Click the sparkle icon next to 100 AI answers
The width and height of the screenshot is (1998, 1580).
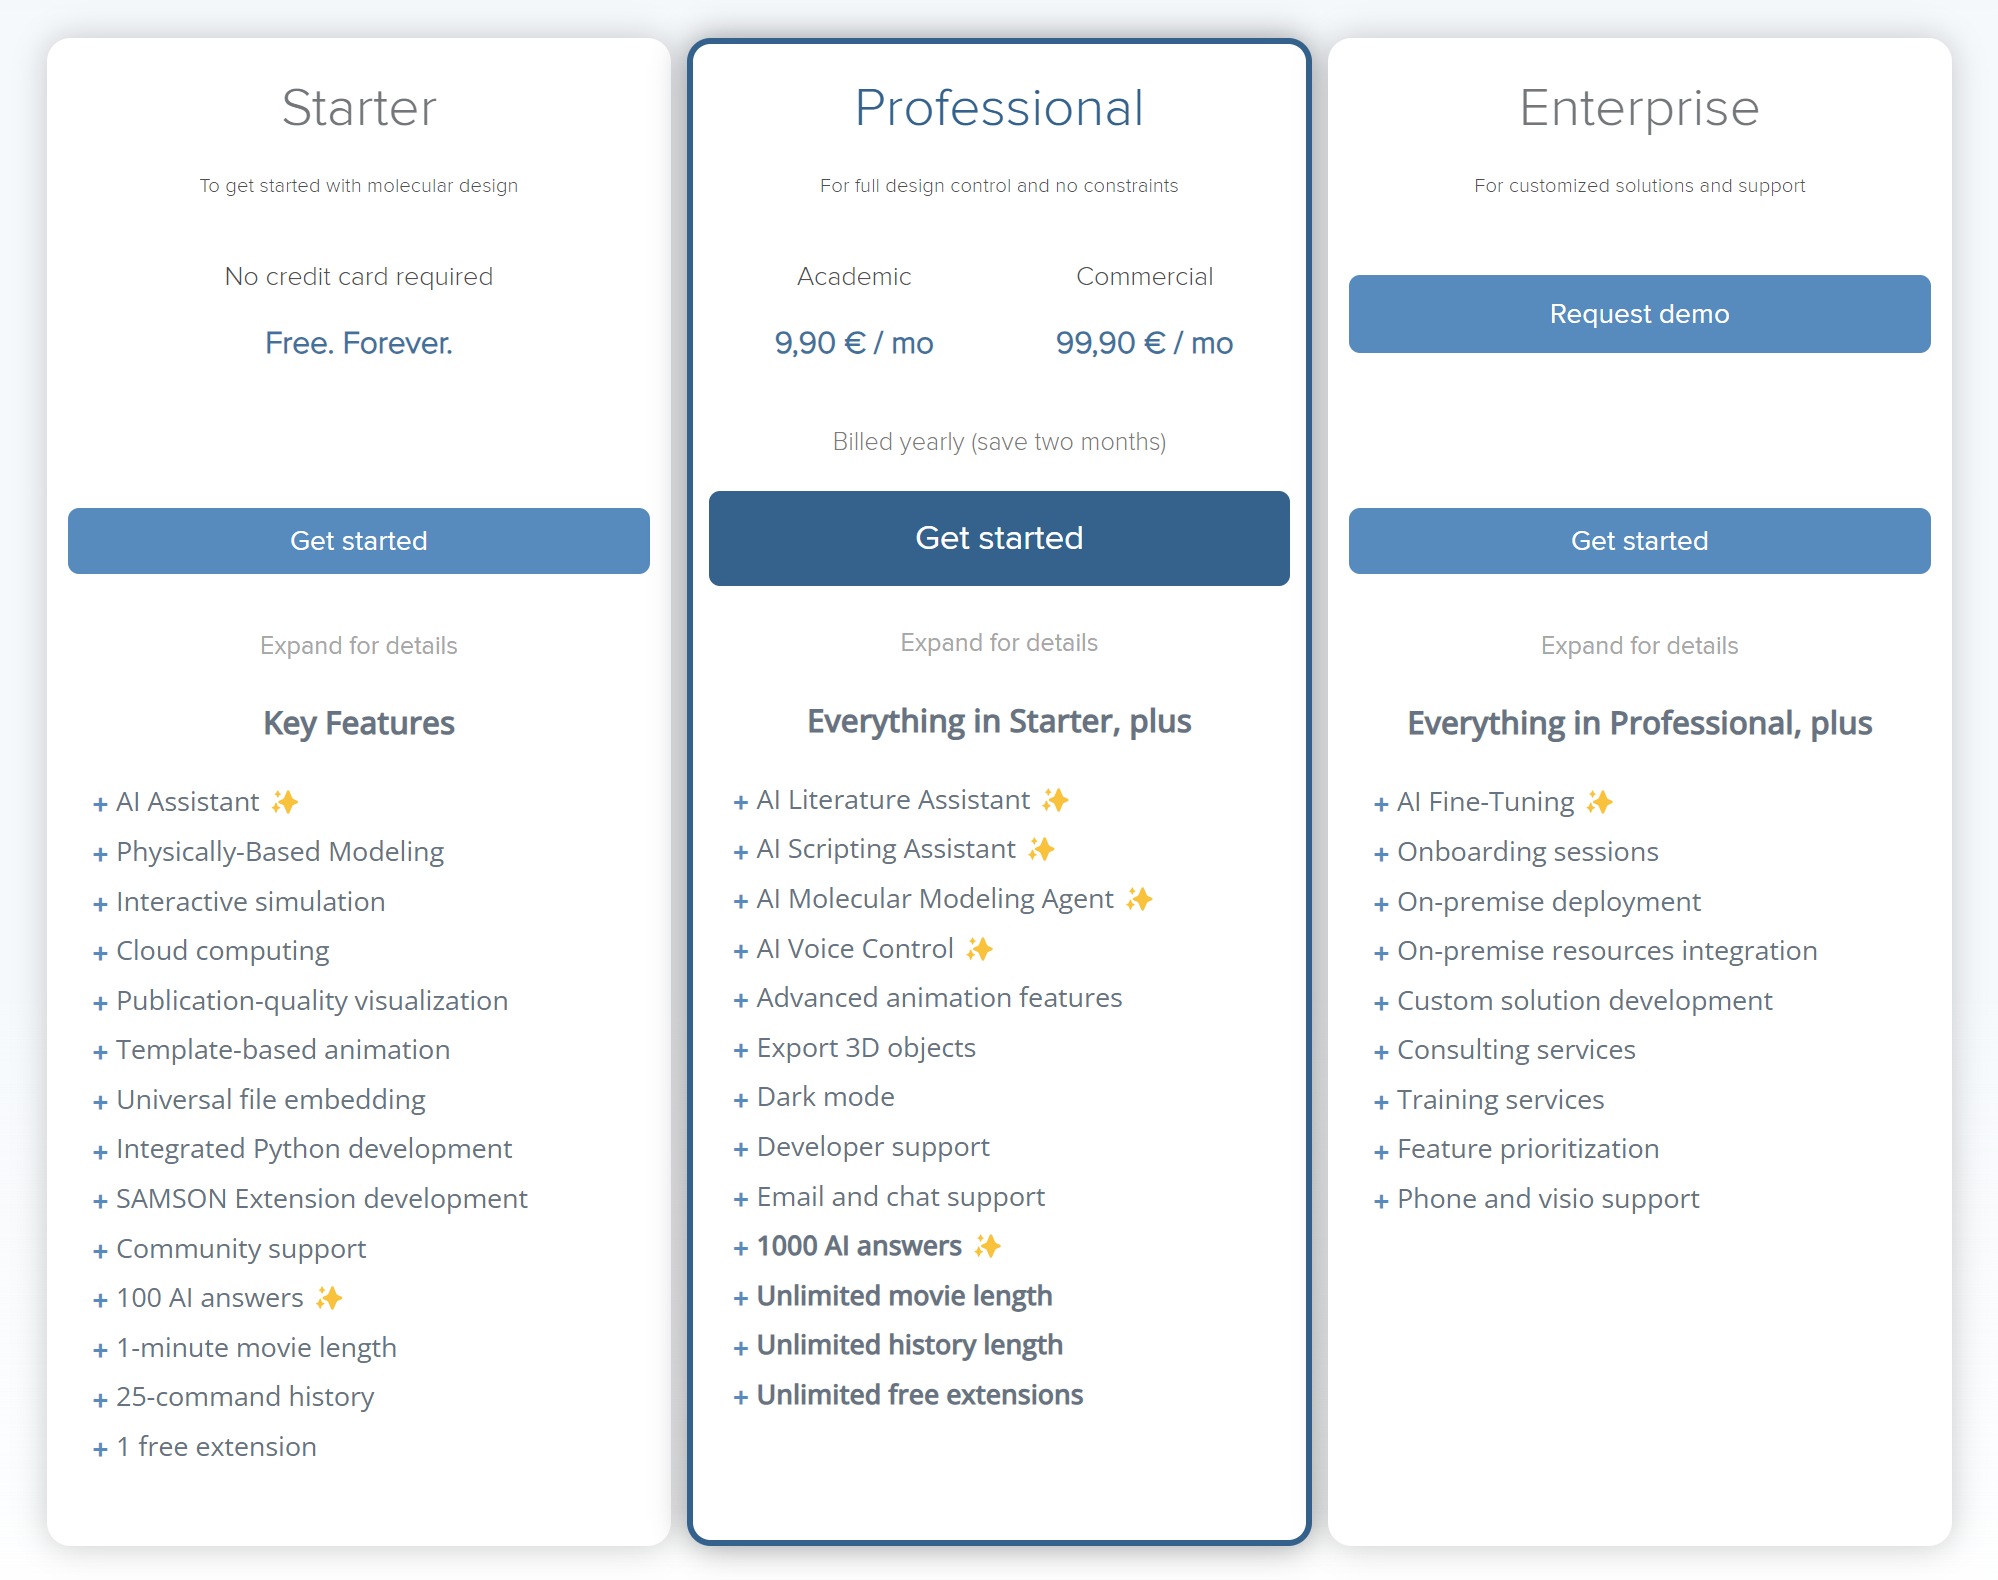click(329, 1298)
